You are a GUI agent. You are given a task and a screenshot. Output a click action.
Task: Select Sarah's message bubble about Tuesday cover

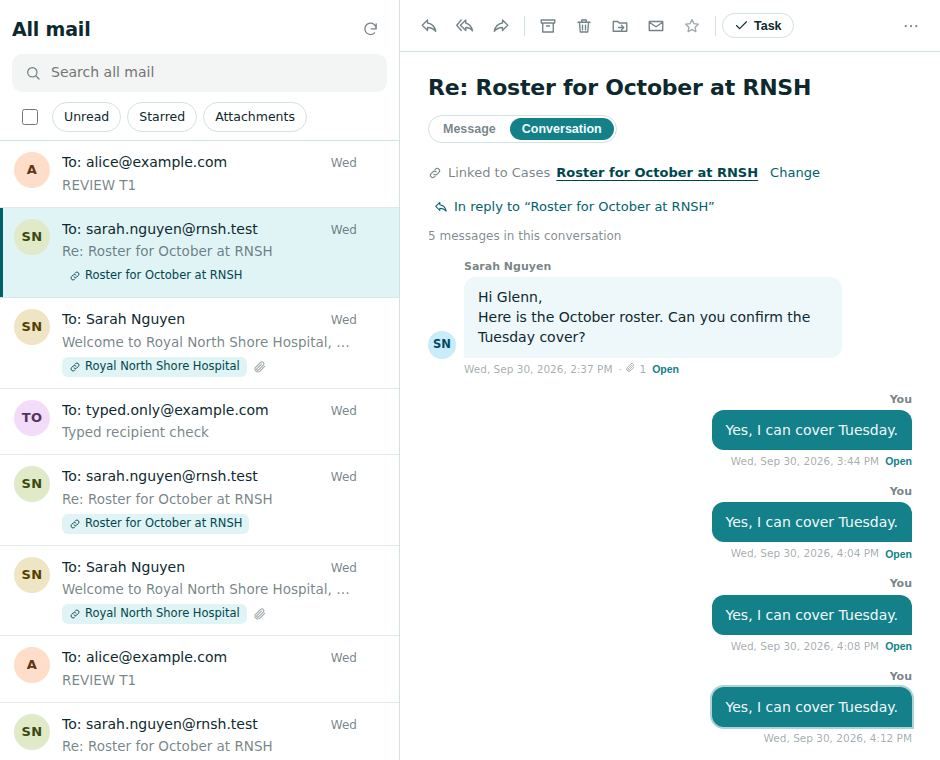(x=652, y=317)
